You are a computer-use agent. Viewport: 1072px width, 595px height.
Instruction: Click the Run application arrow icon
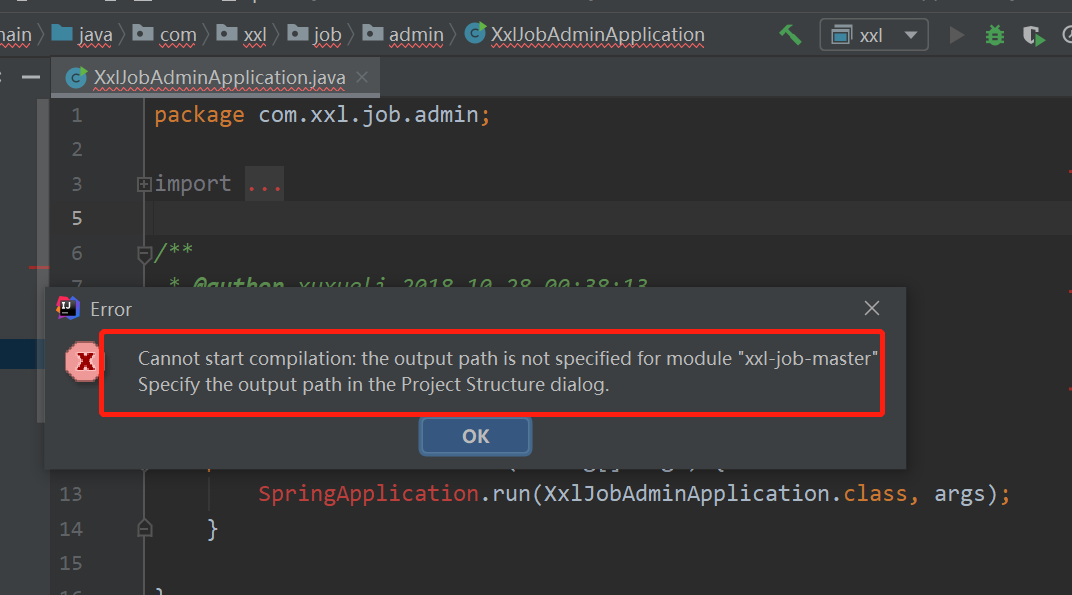956,34
